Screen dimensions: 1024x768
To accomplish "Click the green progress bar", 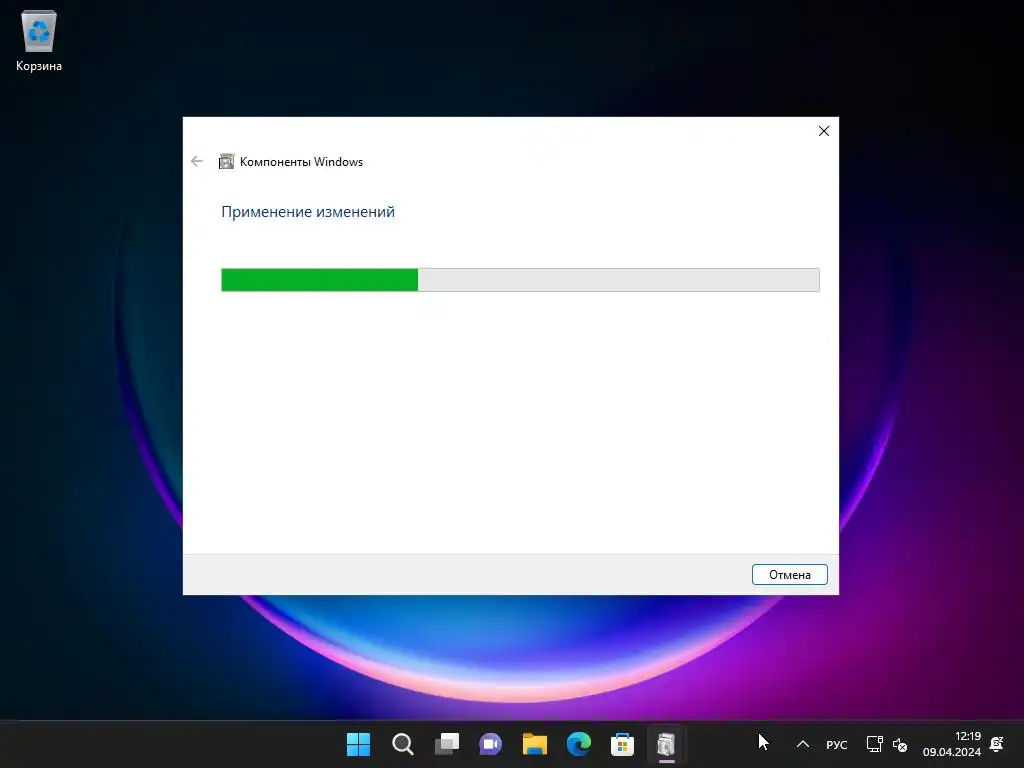I will click(x=520, y=280).
